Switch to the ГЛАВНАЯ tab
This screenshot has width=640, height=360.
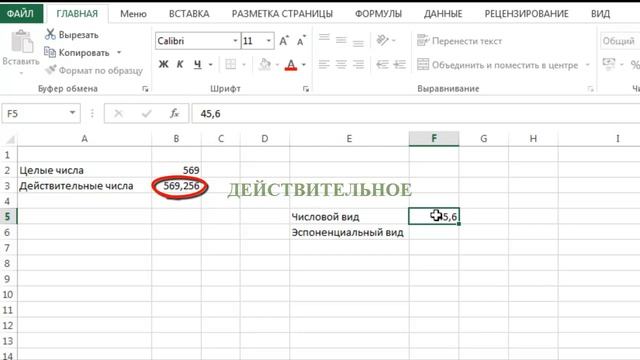77,13
